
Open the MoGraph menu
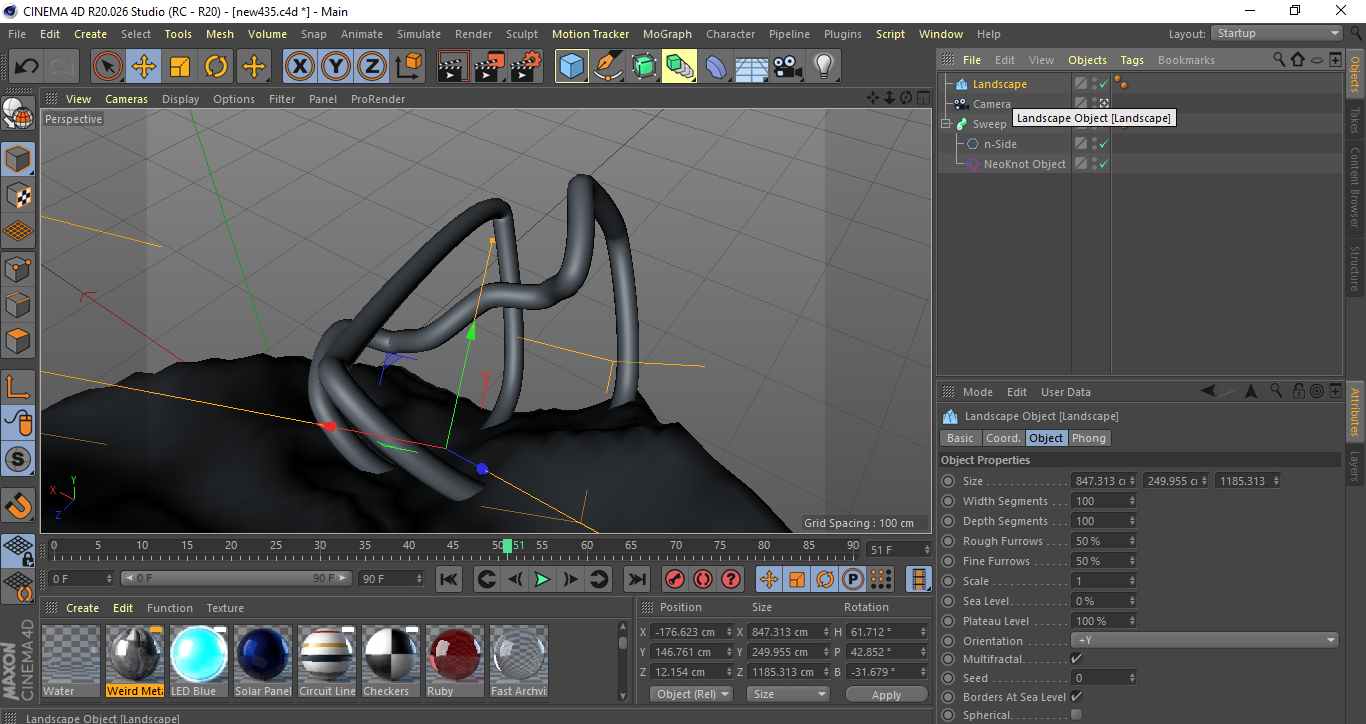tap(667, 34)
